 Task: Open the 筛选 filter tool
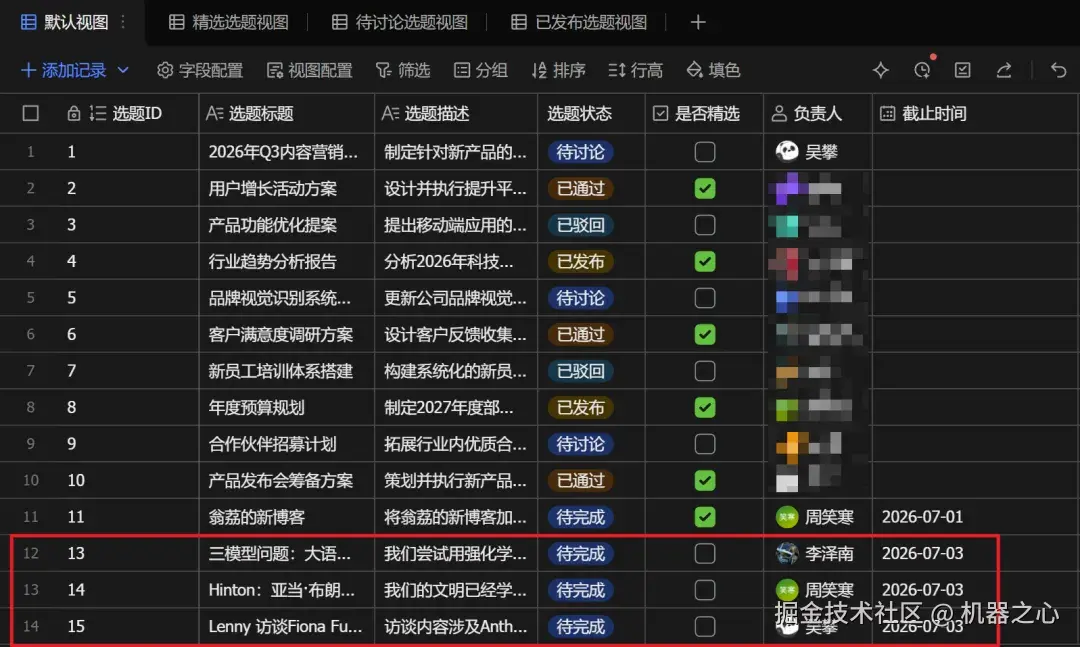click(403, 70)
